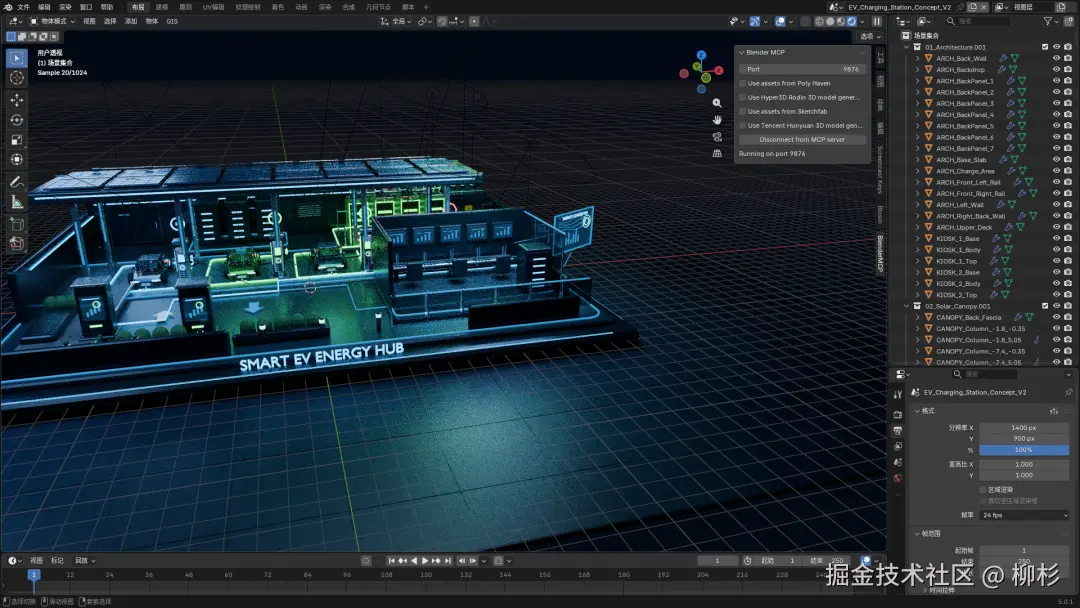Play the animation forward

[425, 561]
